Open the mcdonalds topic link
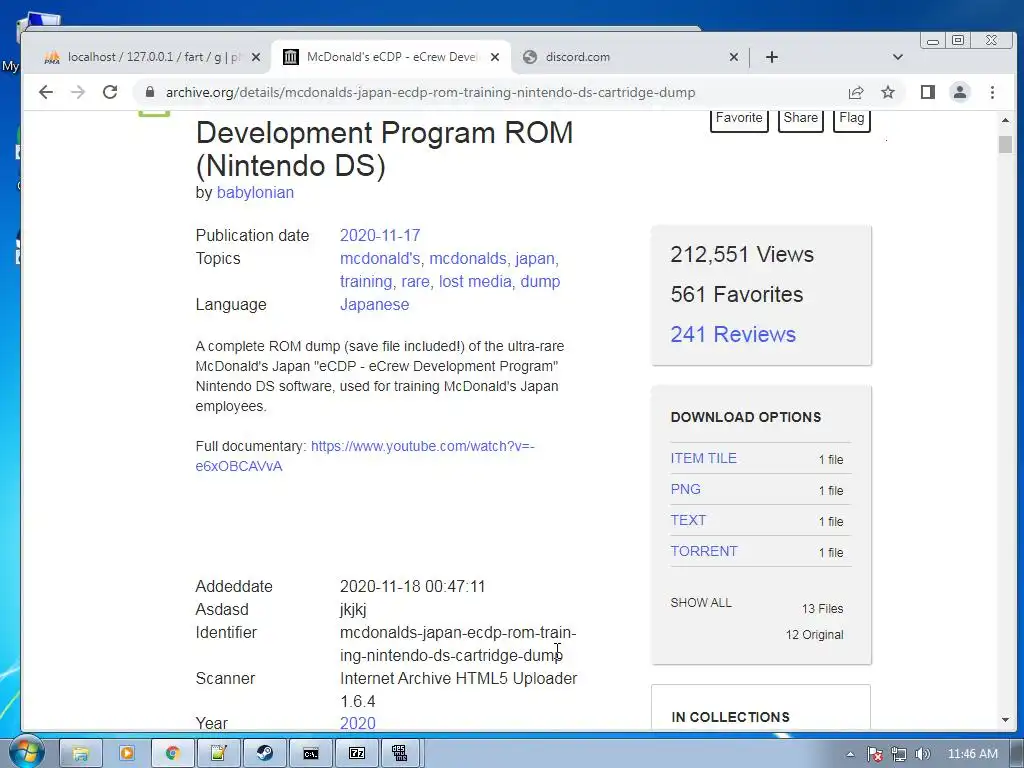This screenshot has height=768, width=1024. coord(468,259)
